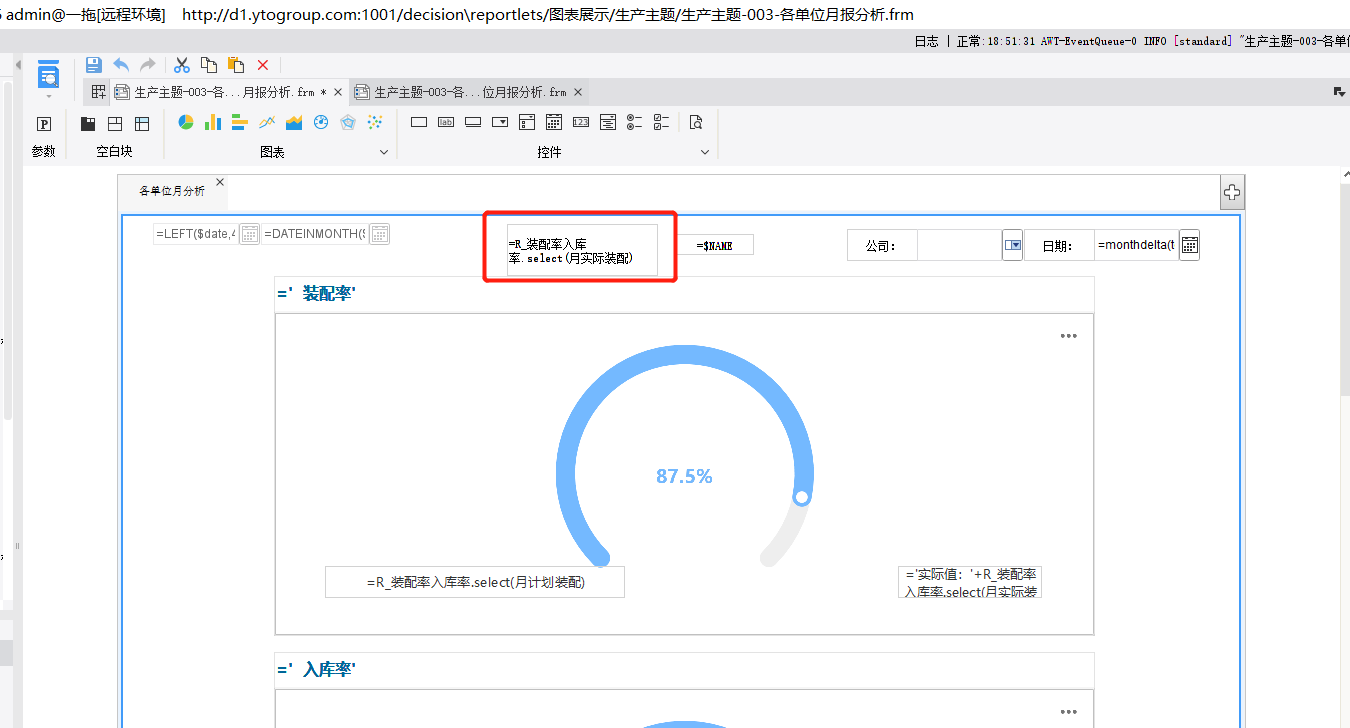Viewport: 1350px width, 728px height.
Task: Insert an area chart
Action: tap(294, 122)
